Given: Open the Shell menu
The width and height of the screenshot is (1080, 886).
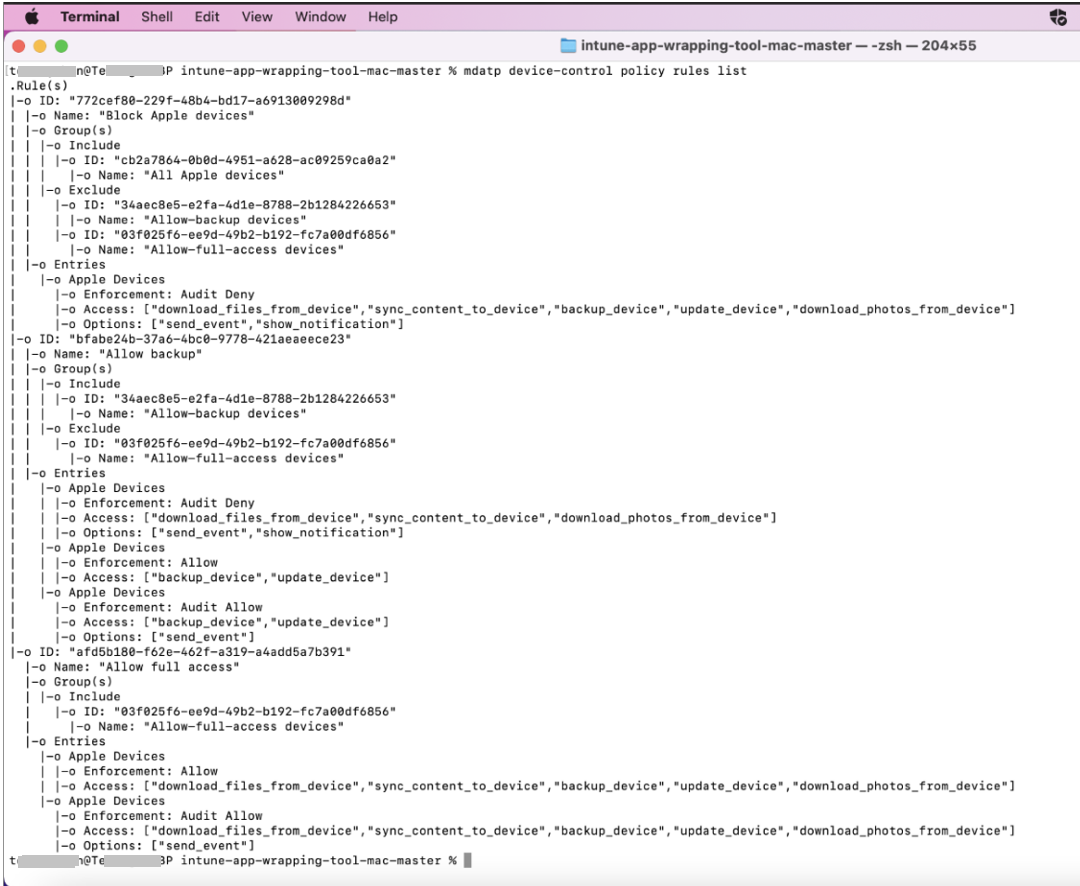Looking at the screenshot, I should click(x=157, y=17).
